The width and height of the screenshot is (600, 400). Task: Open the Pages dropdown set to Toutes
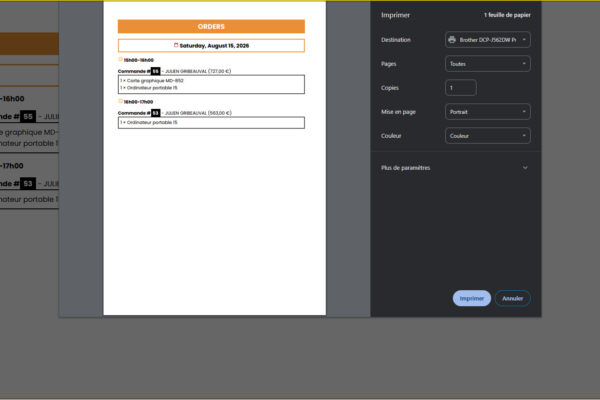(x=488, y=64)
